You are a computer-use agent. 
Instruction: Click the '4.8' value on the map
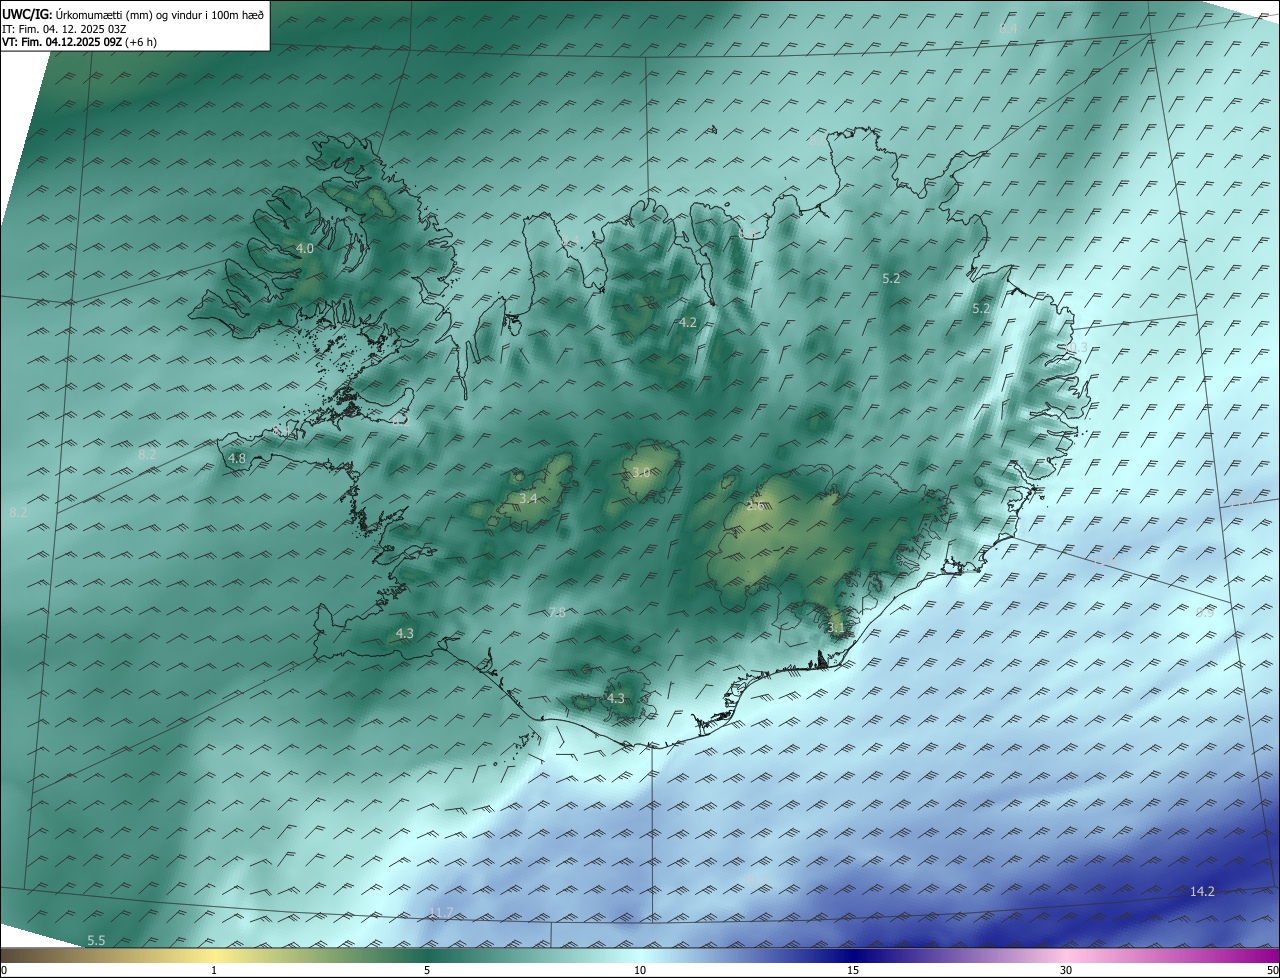tap(237, 458)
